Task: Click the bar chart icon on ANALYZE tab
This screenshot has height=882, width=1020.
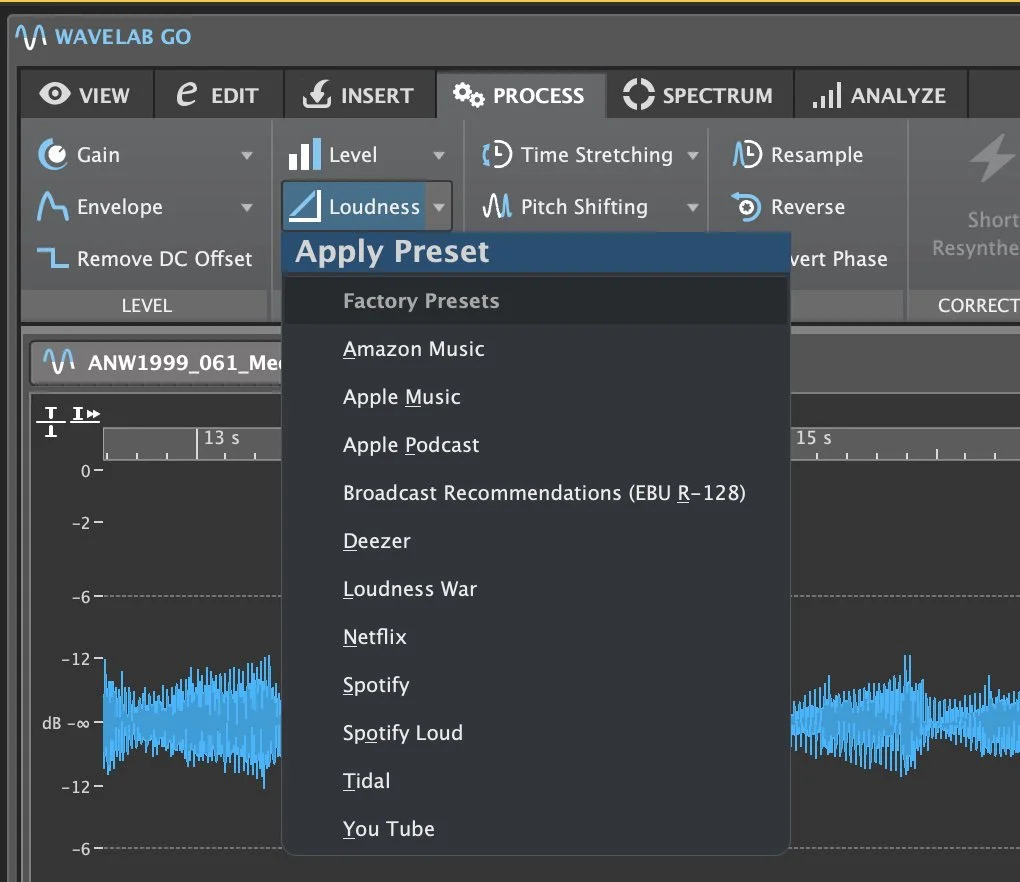Action: point(827,96)
